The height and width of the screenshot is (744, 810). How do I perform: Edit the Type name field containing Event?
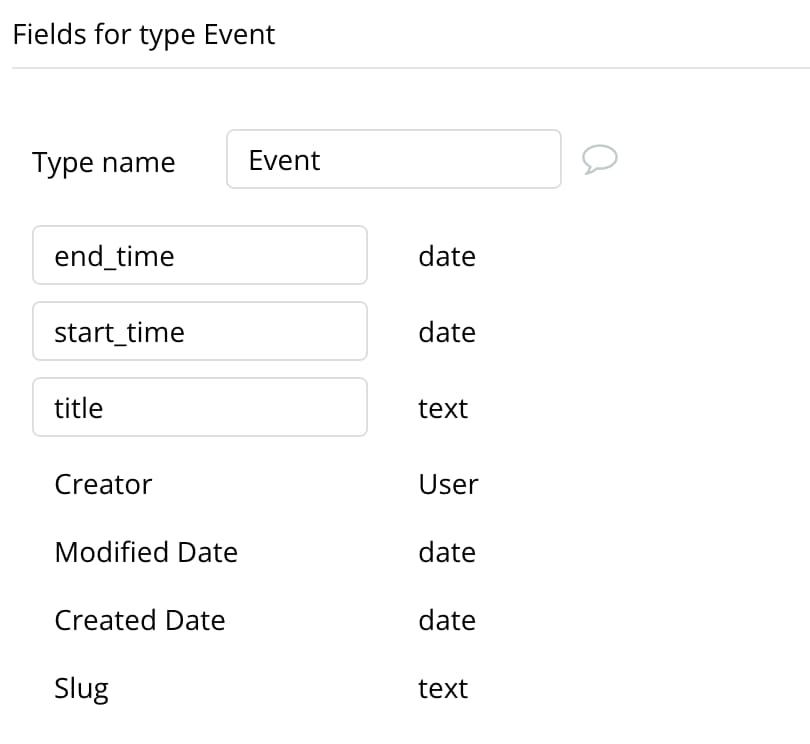coord(394,159)
